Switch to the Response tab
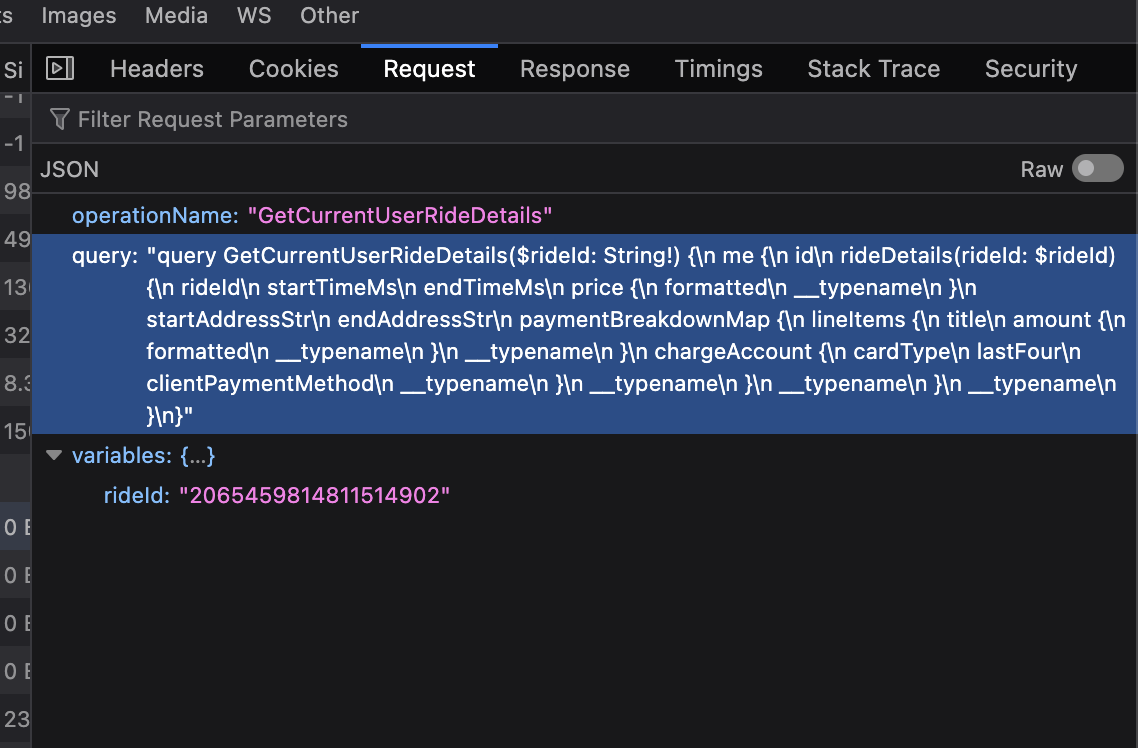1138x748 pixels. tap(575, 69)
